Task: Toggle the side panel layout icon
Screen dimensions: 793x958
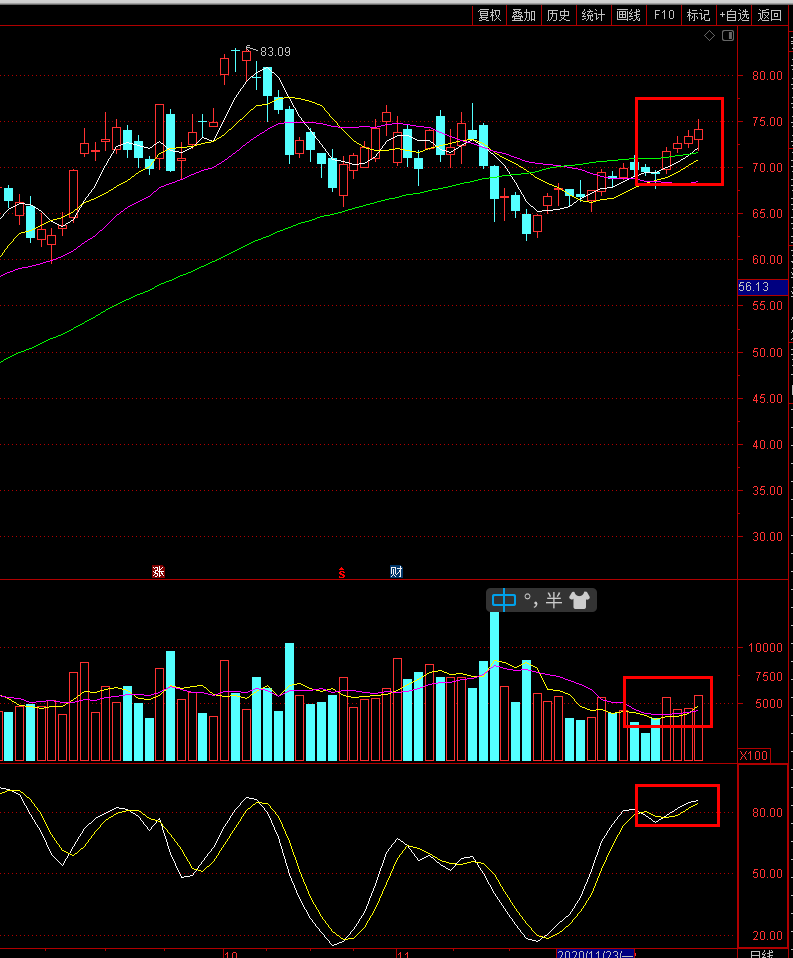Action: pyautogui.click(x=728, y=35)
